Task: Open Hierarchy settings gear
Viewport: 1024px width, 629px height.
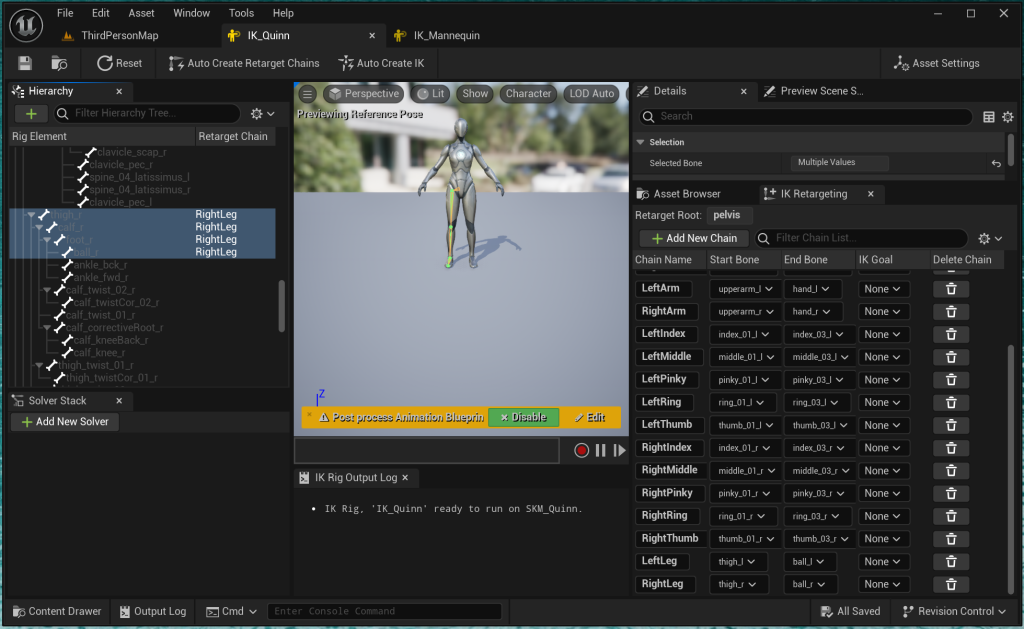Action: (262, 114)
